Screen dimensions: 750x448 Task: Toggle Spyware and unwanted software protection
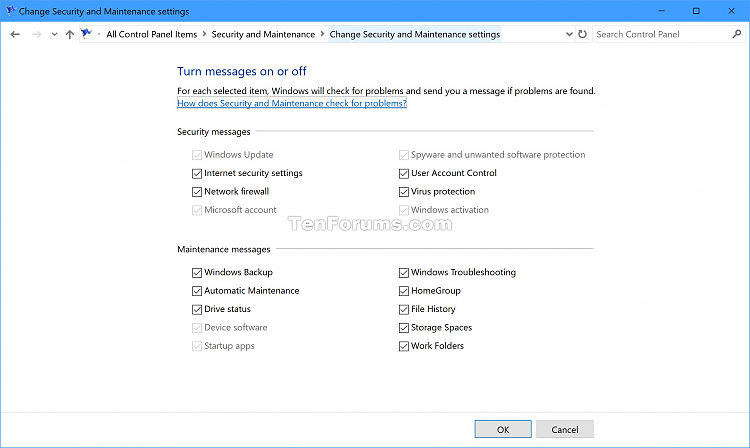(404, 155)
